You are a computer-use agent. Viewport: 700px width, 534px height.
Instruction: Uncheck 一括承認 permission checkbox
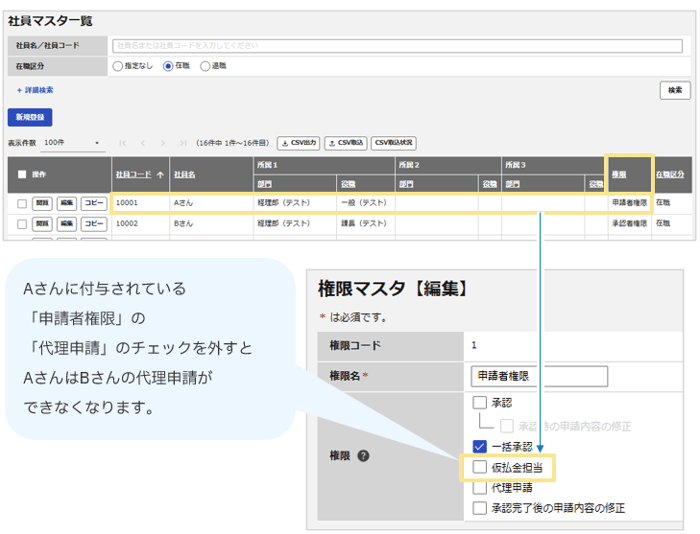click(479, 446)
